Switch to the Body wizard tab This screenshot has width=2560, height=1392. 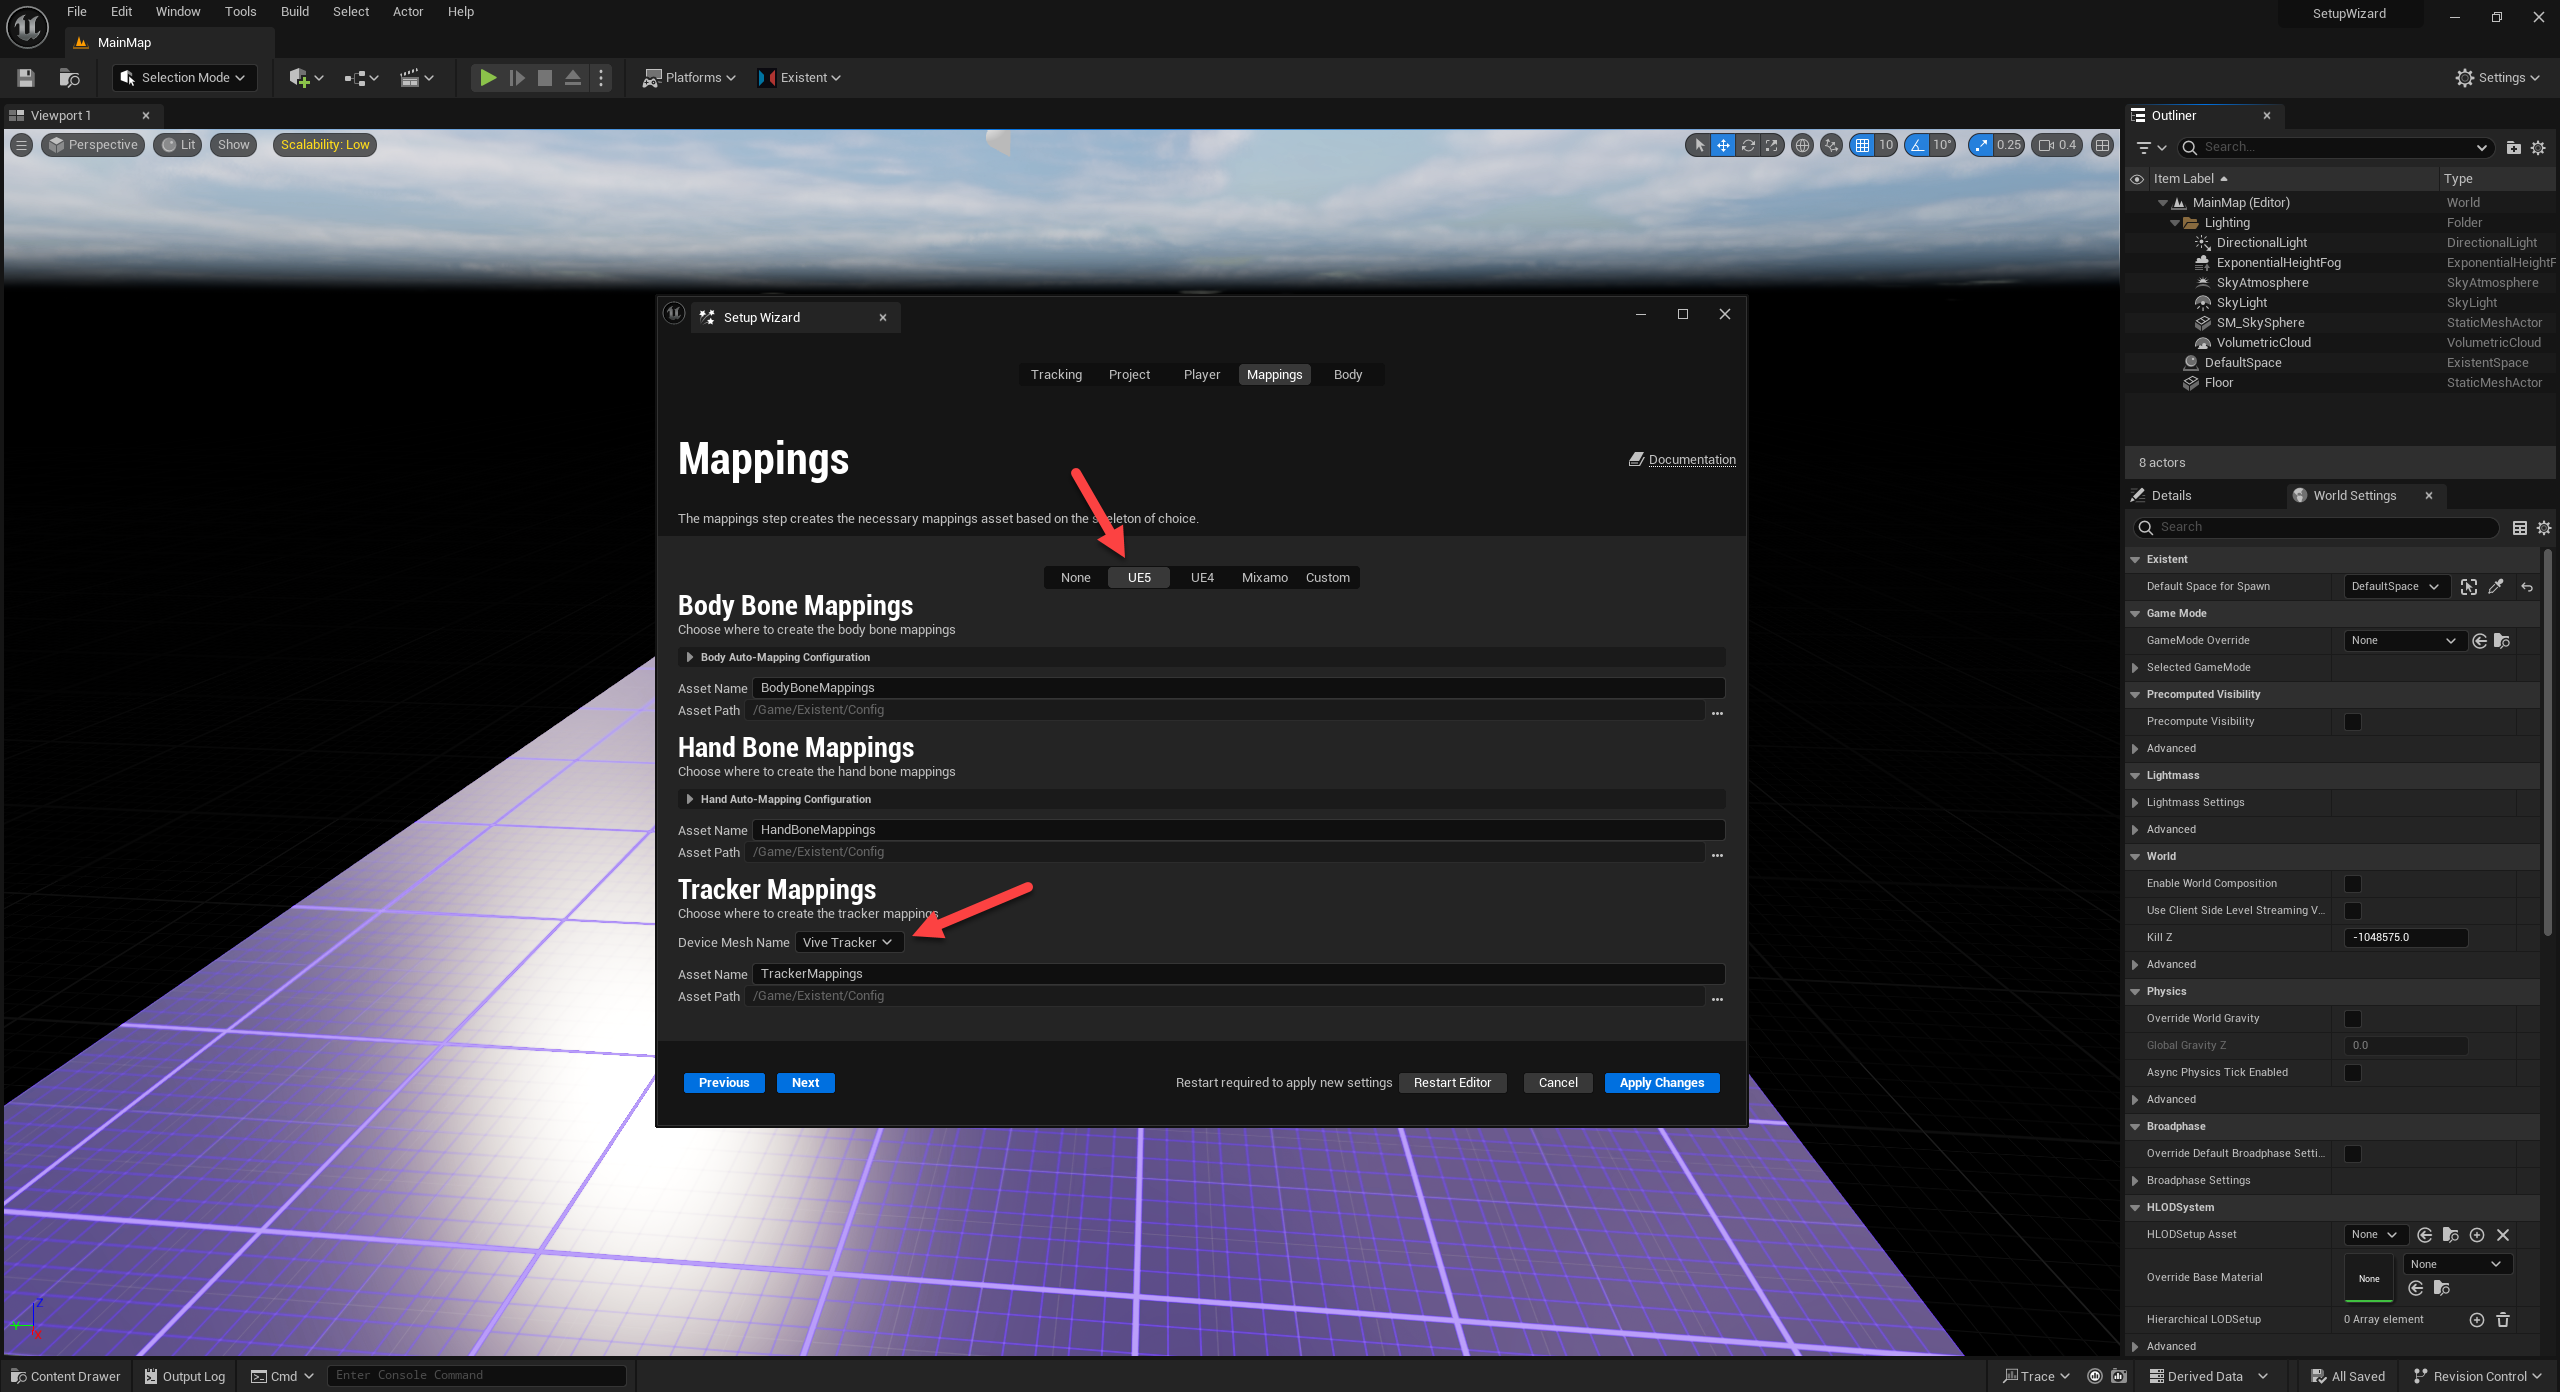click(1347, 375)
